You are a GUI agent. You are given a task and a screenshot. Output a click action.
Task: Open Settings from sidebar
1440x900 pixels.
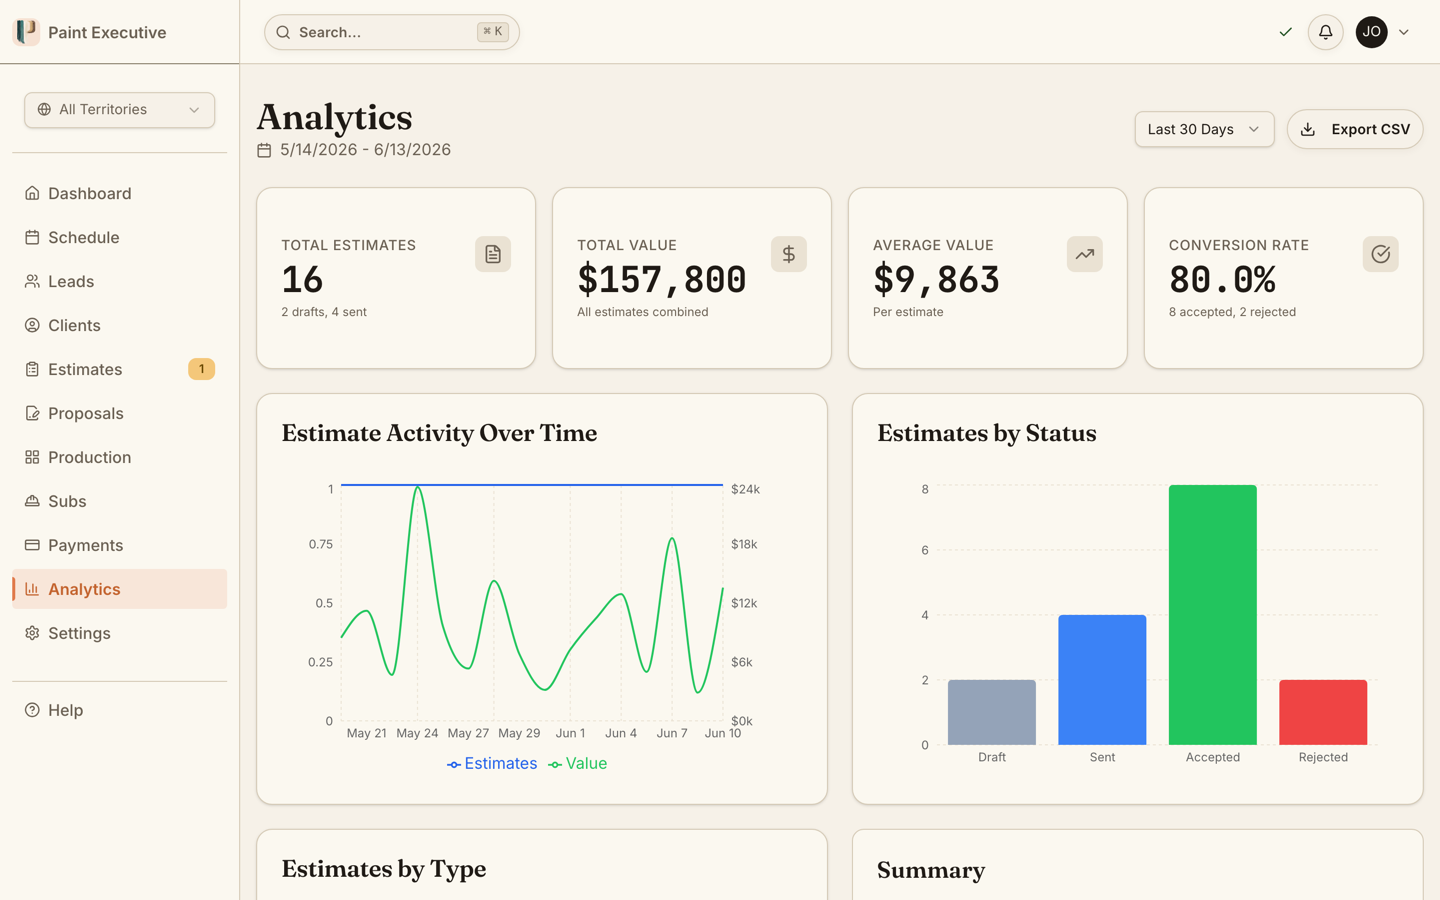[x=119, y=633]
